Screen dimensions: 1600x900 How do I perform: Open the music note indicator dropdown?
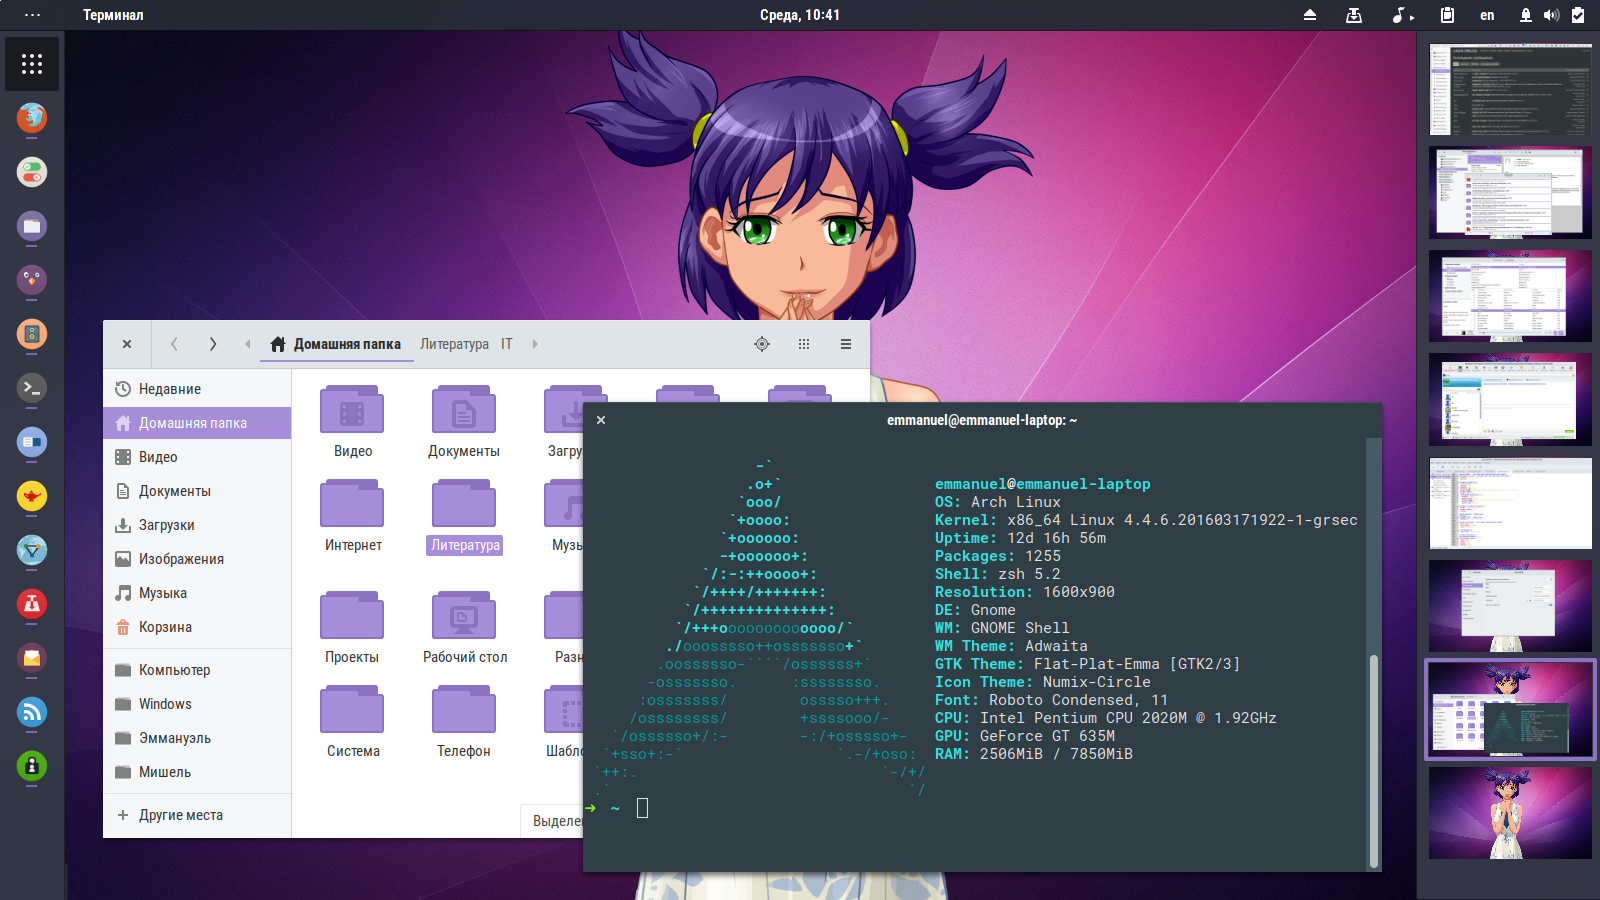pos(1403,15)
